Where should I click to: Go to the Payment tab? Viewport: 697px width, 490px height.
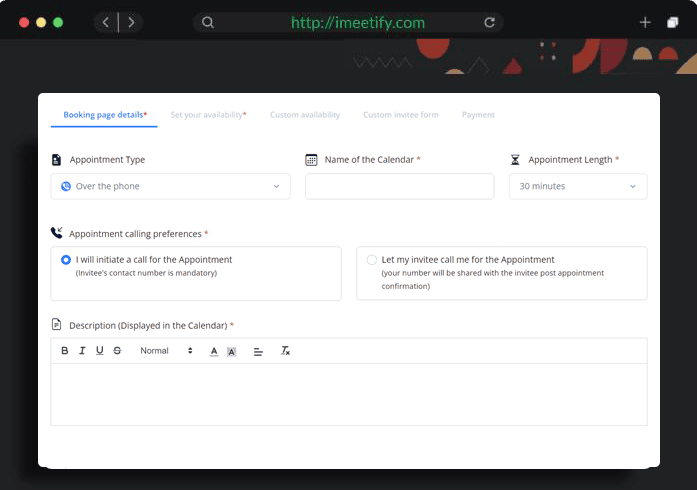click(478, 115)
